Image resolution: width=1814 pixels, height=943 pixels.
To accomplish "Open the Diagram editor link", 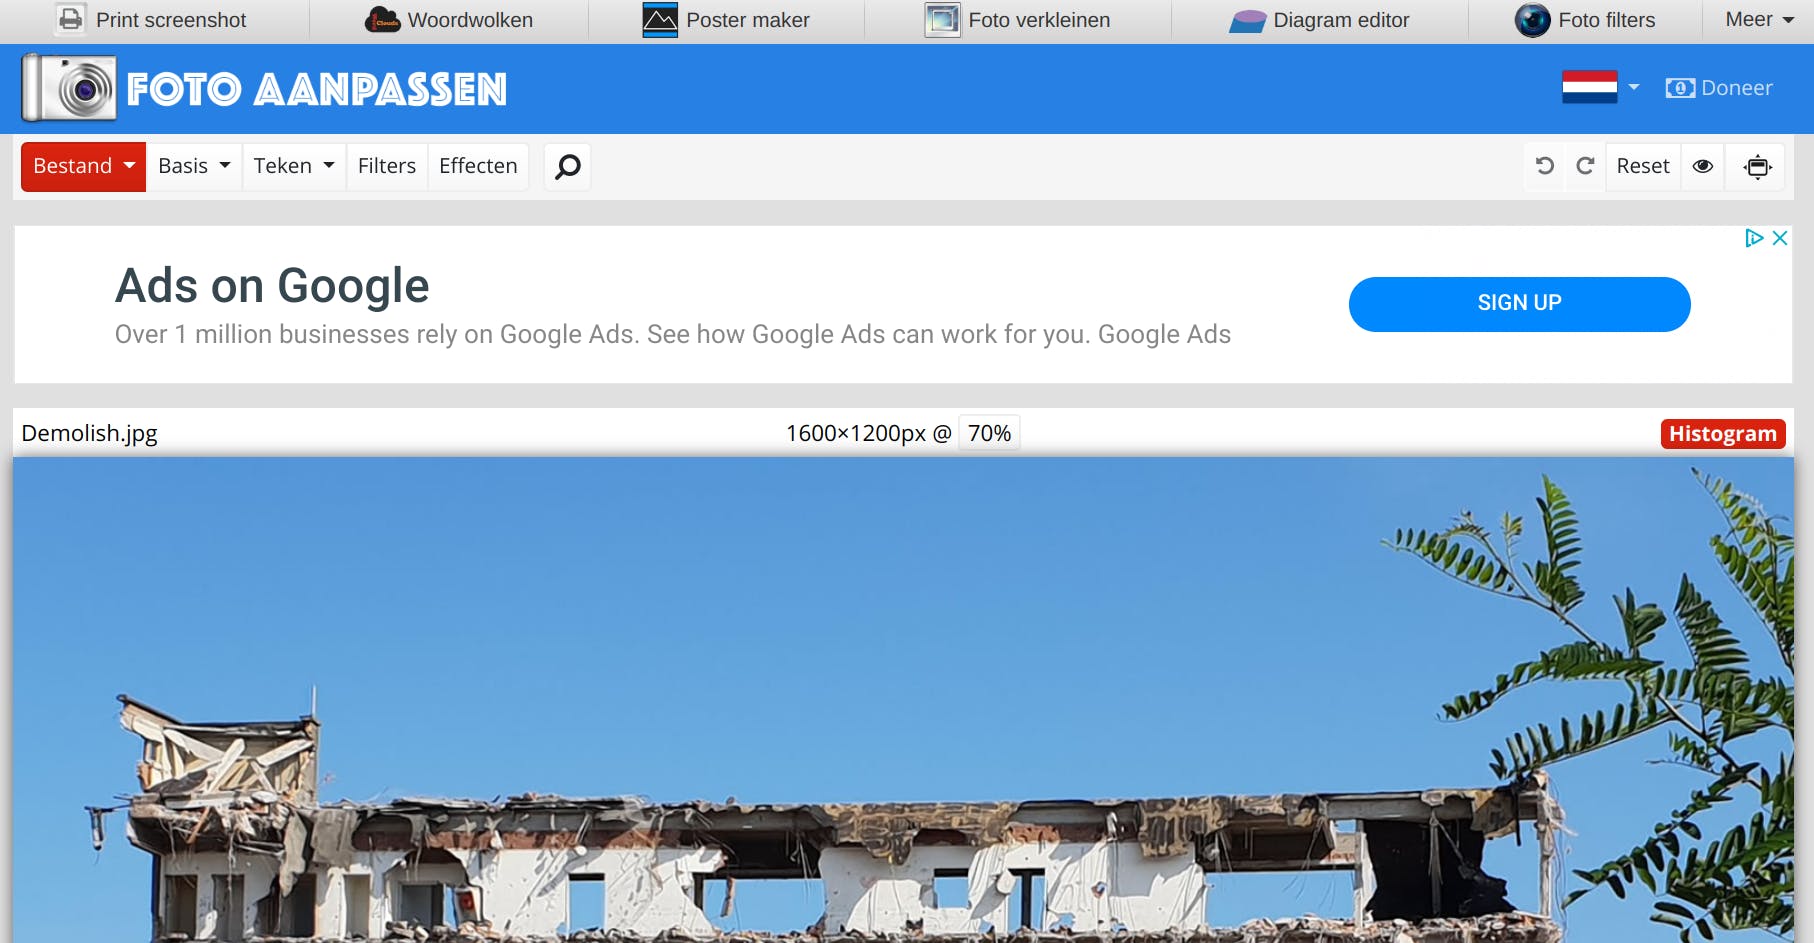I will [x=1341, y=20].
